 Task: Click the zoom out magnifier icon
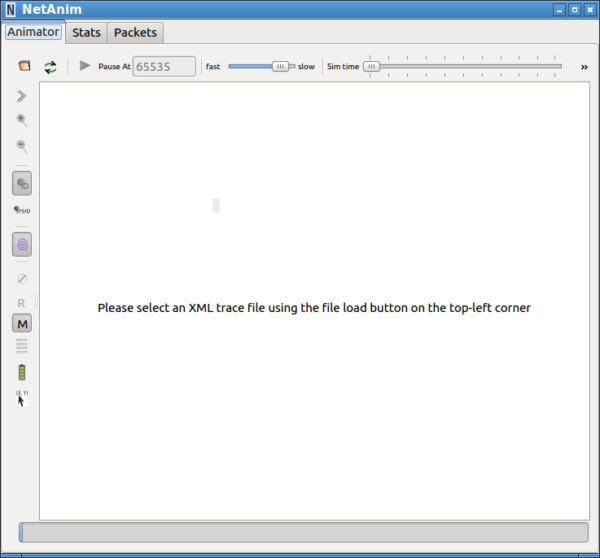point(22,147)
